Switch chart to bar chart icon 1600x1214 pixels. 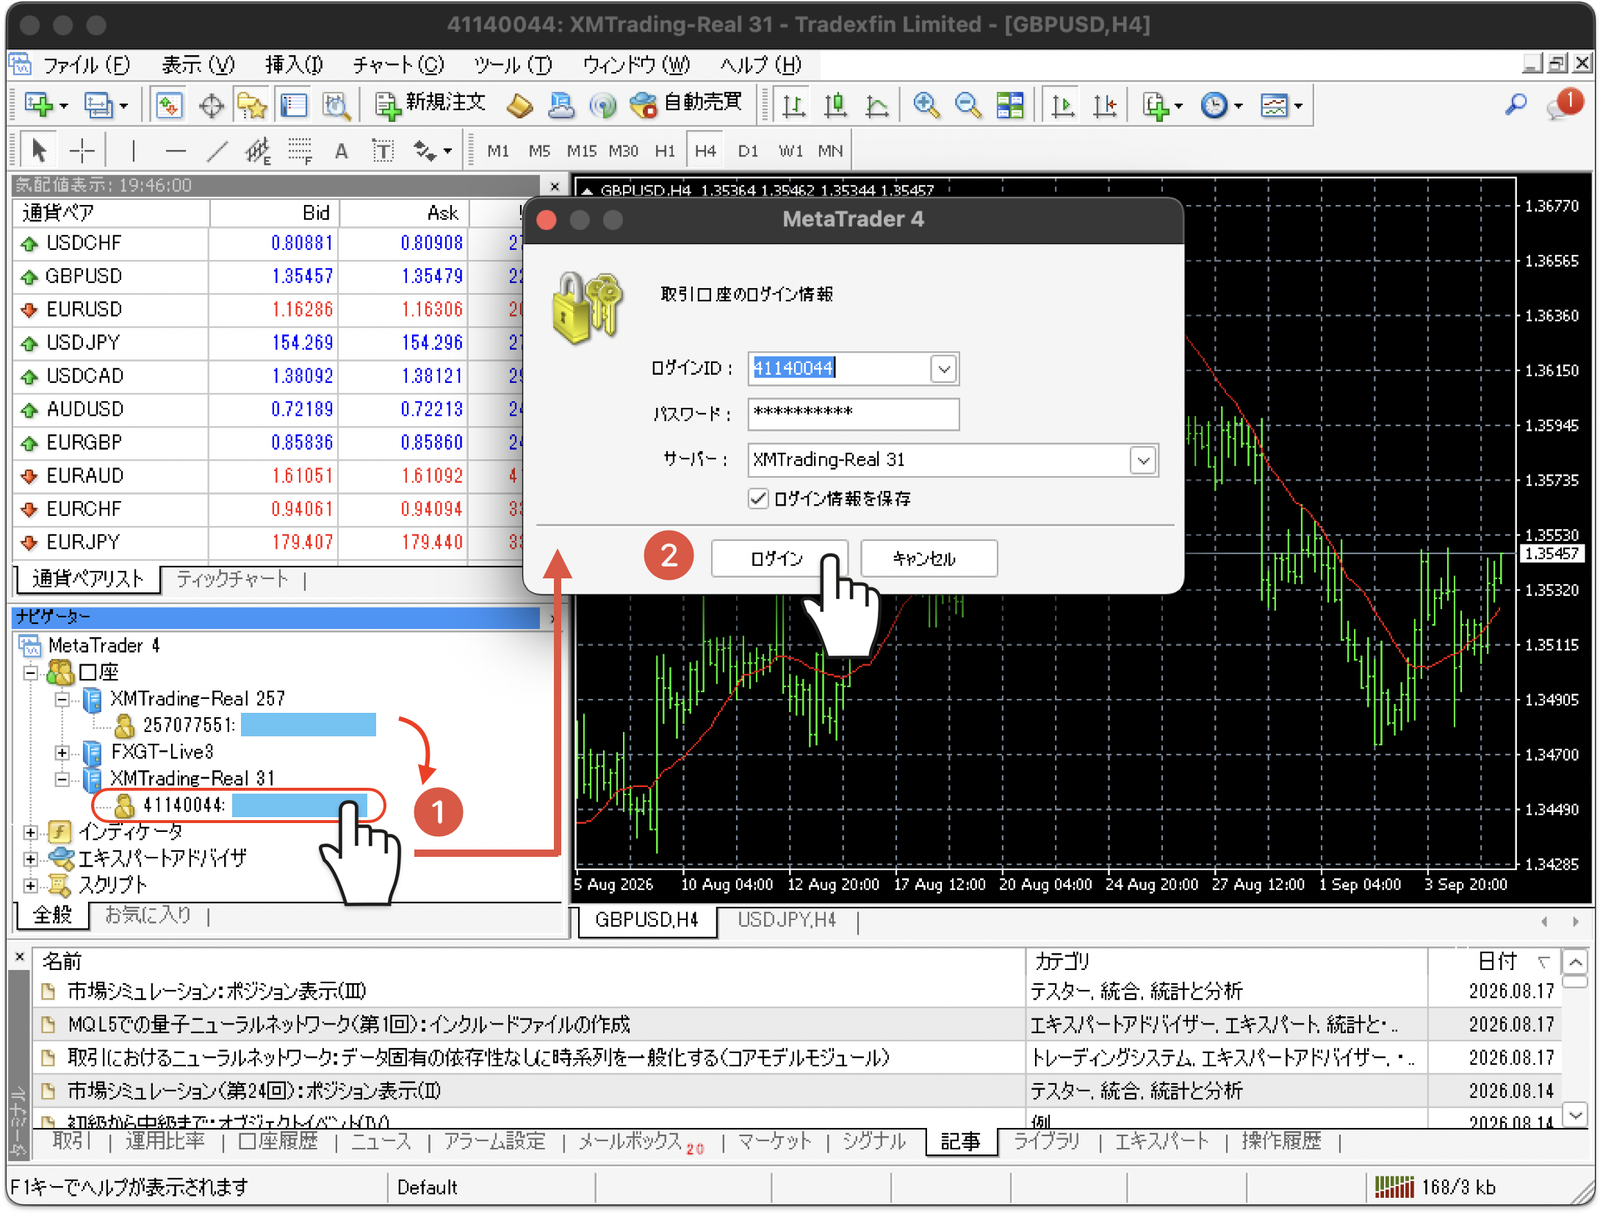(794, 105)
